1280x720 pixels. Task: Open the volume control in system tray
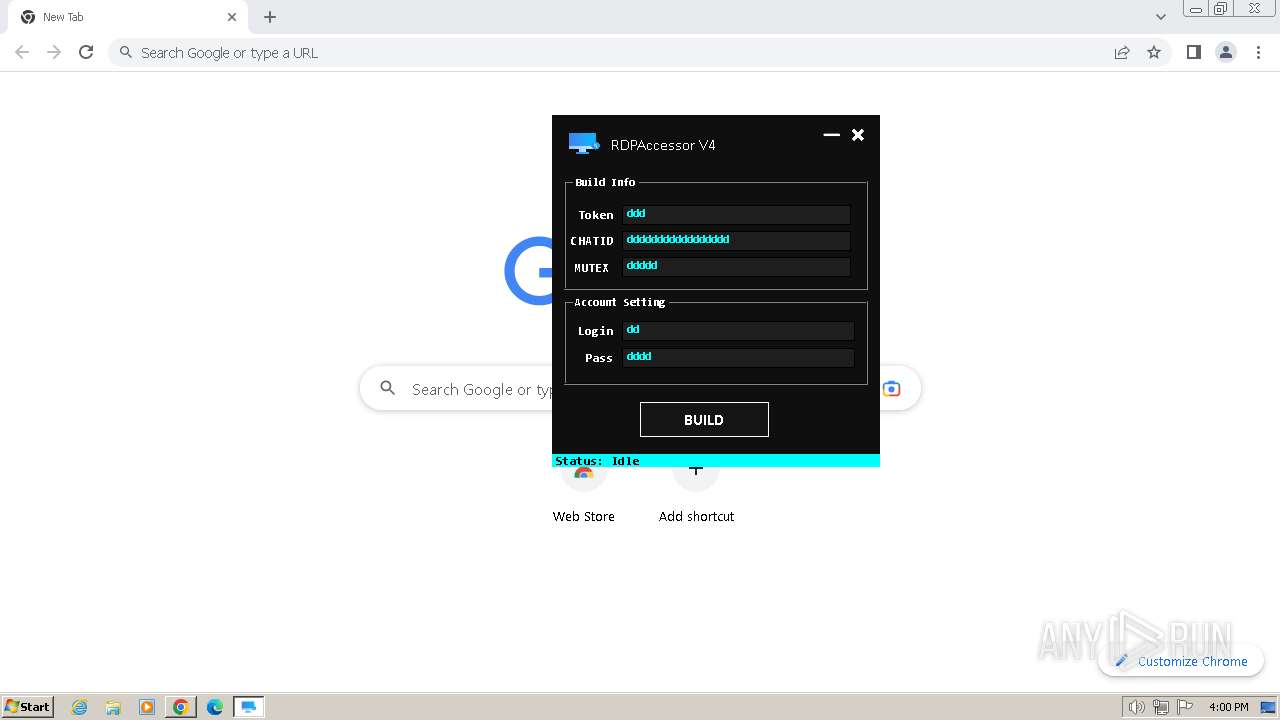point(1136,707)
